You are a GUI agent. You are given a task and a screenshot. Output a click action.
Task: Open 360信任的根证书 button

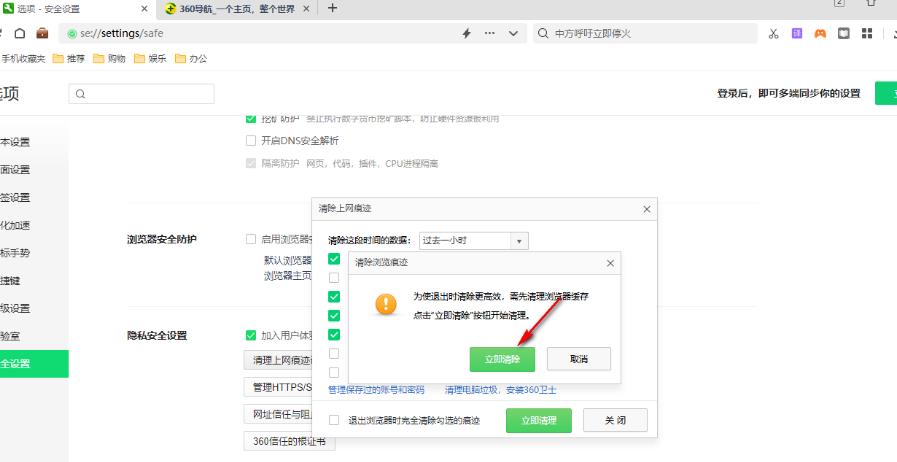pos(289,441)
